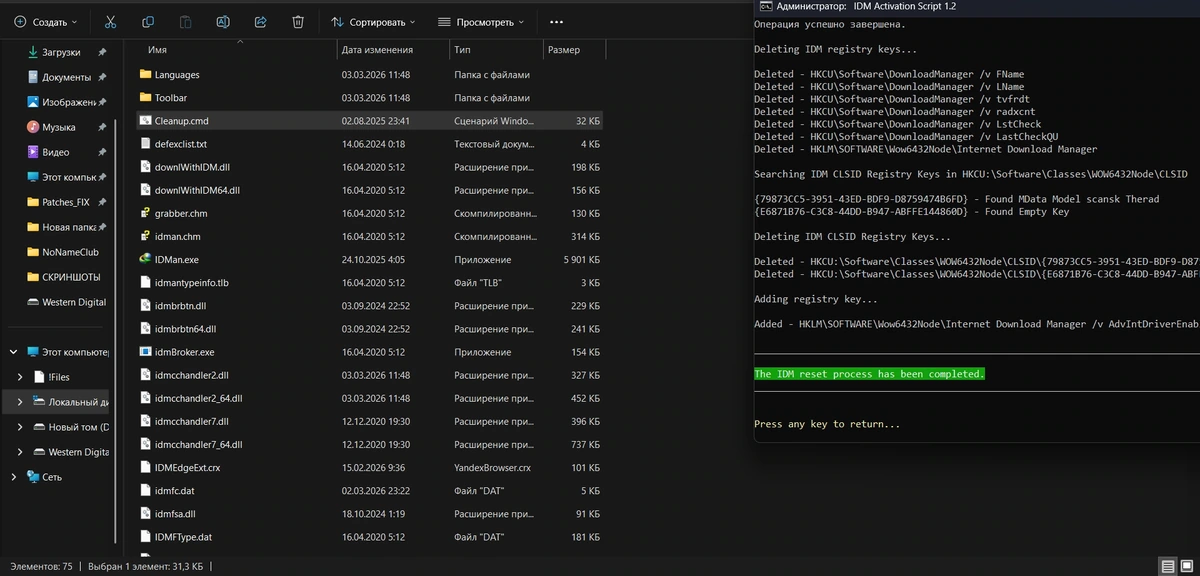1200x576 pixels.
Task: Click the grabber.chm help file icon
Action: click(145, 213)
